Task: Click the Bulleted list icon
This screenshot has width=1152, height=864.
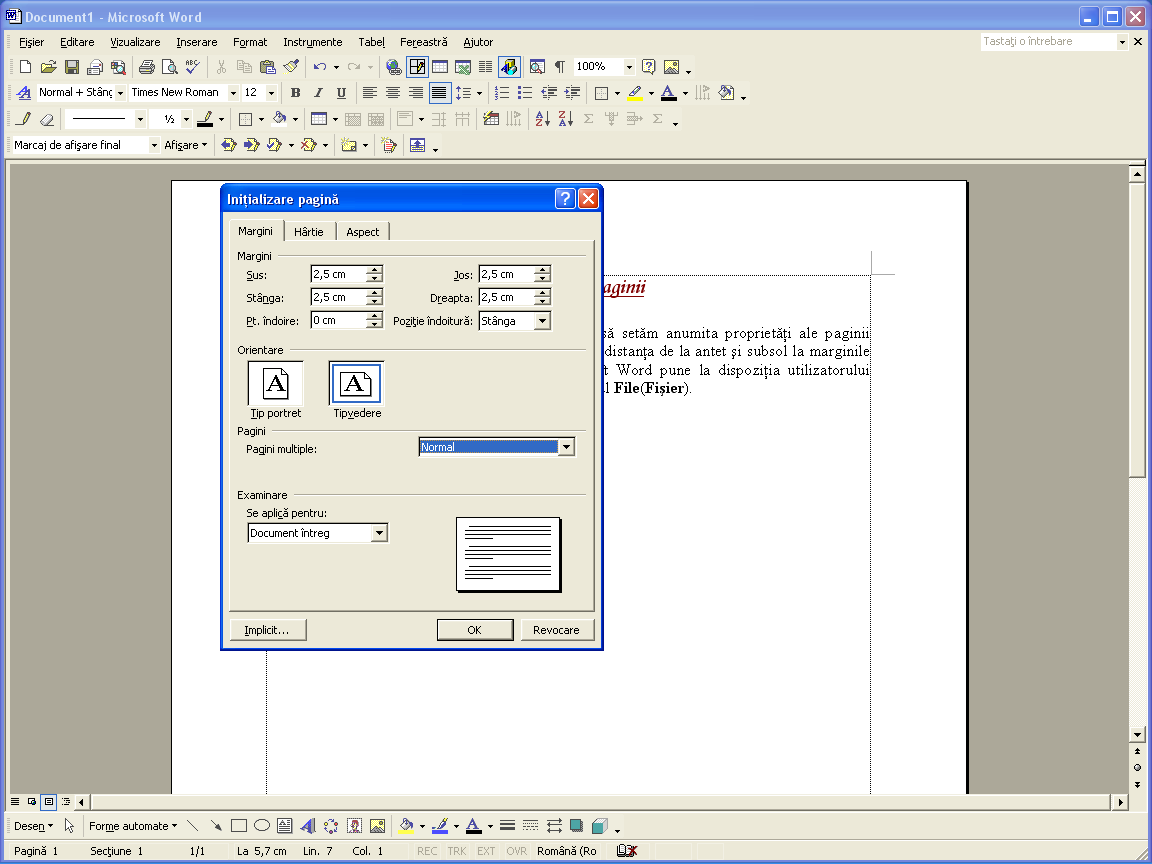Action: pos(525,93)
